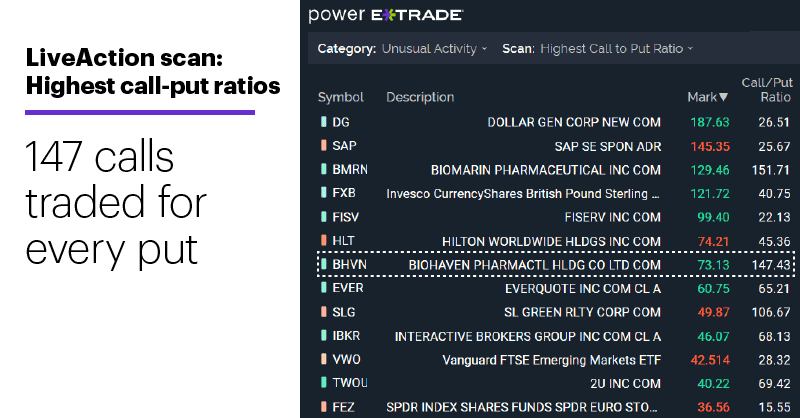Viewport: 800px width, 418px height.
Task: Click the red indicator beside SLG
Action: point(323,311)
